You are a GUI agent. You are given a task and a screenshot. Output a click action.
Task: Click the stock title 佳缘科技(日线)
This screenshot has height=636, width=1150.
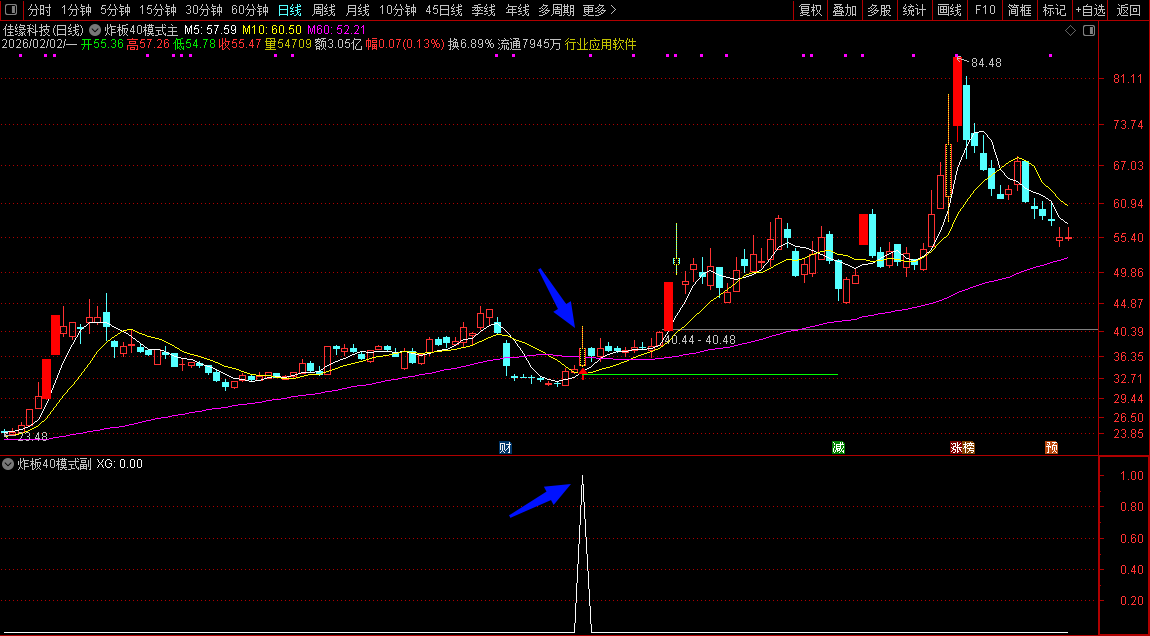pyautogui.click(x=43, y=30)
